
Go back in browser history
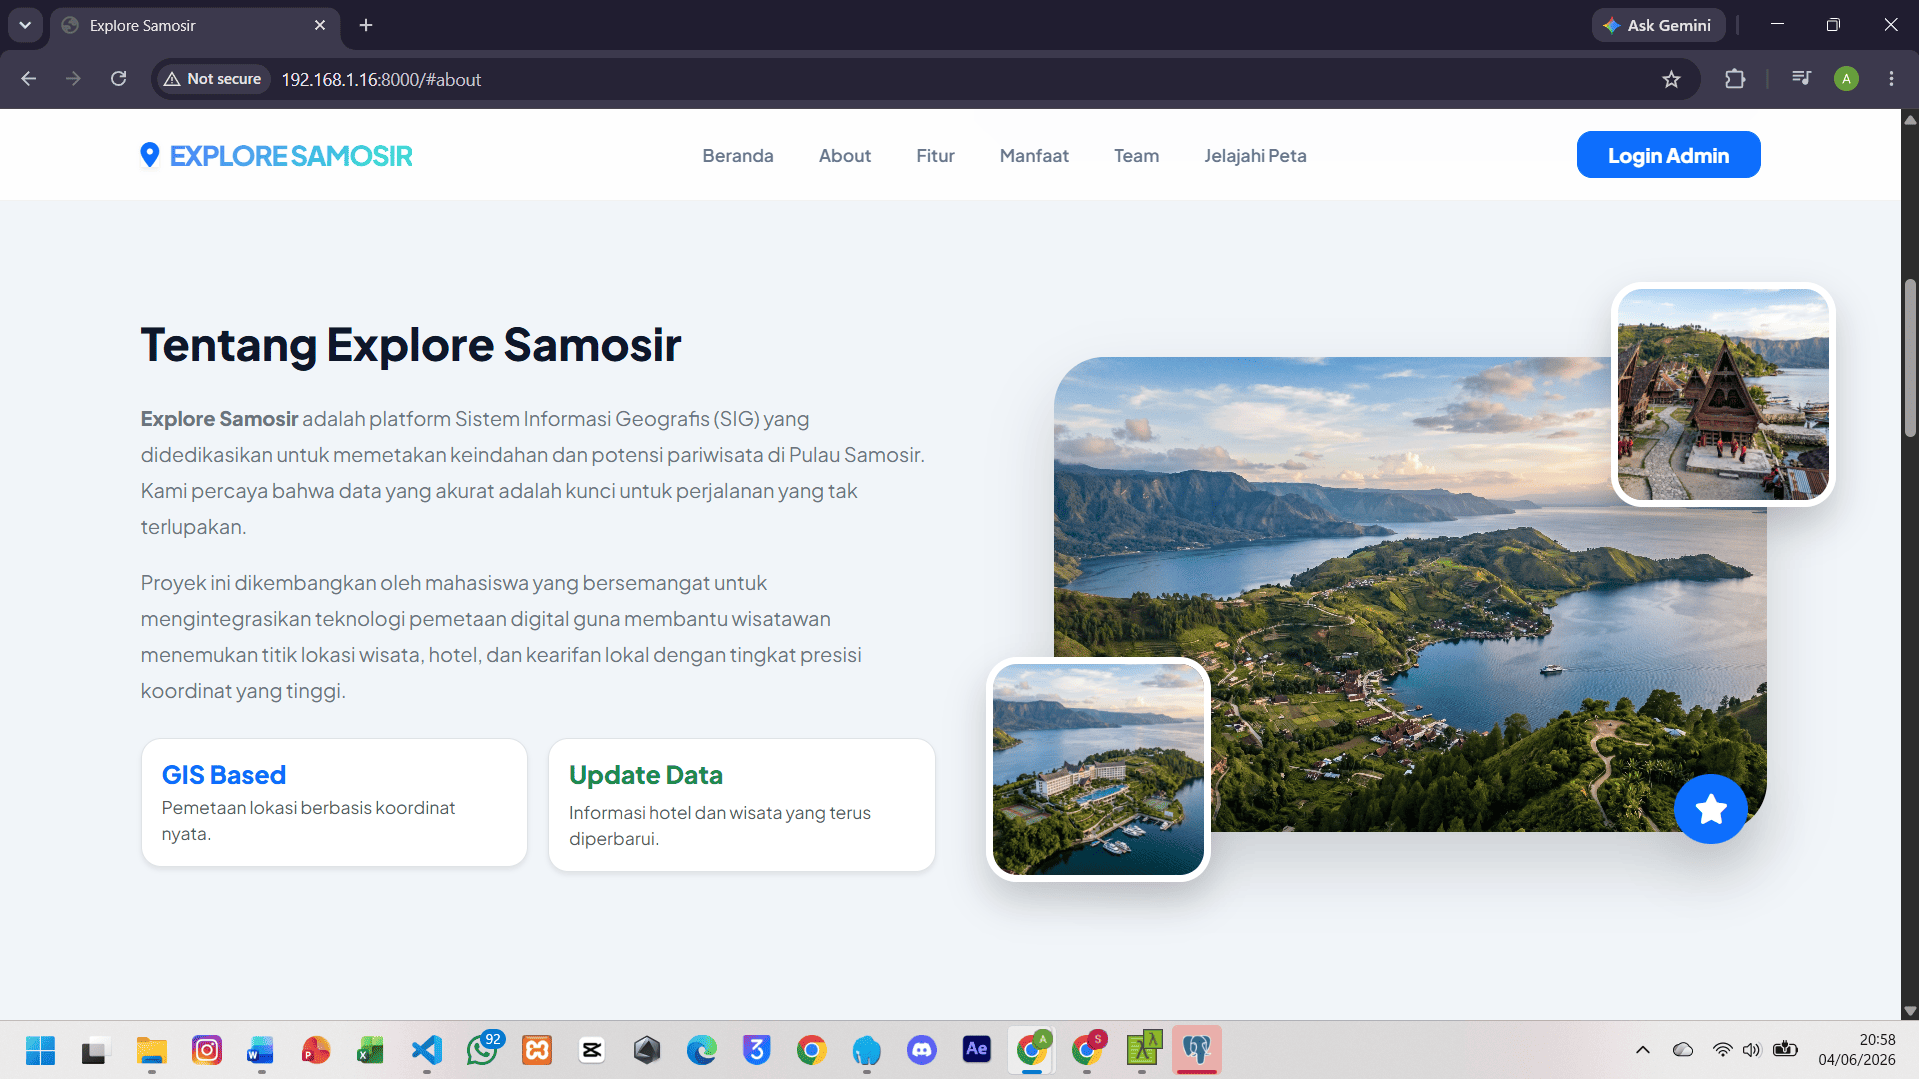click(x=28, y=79)
